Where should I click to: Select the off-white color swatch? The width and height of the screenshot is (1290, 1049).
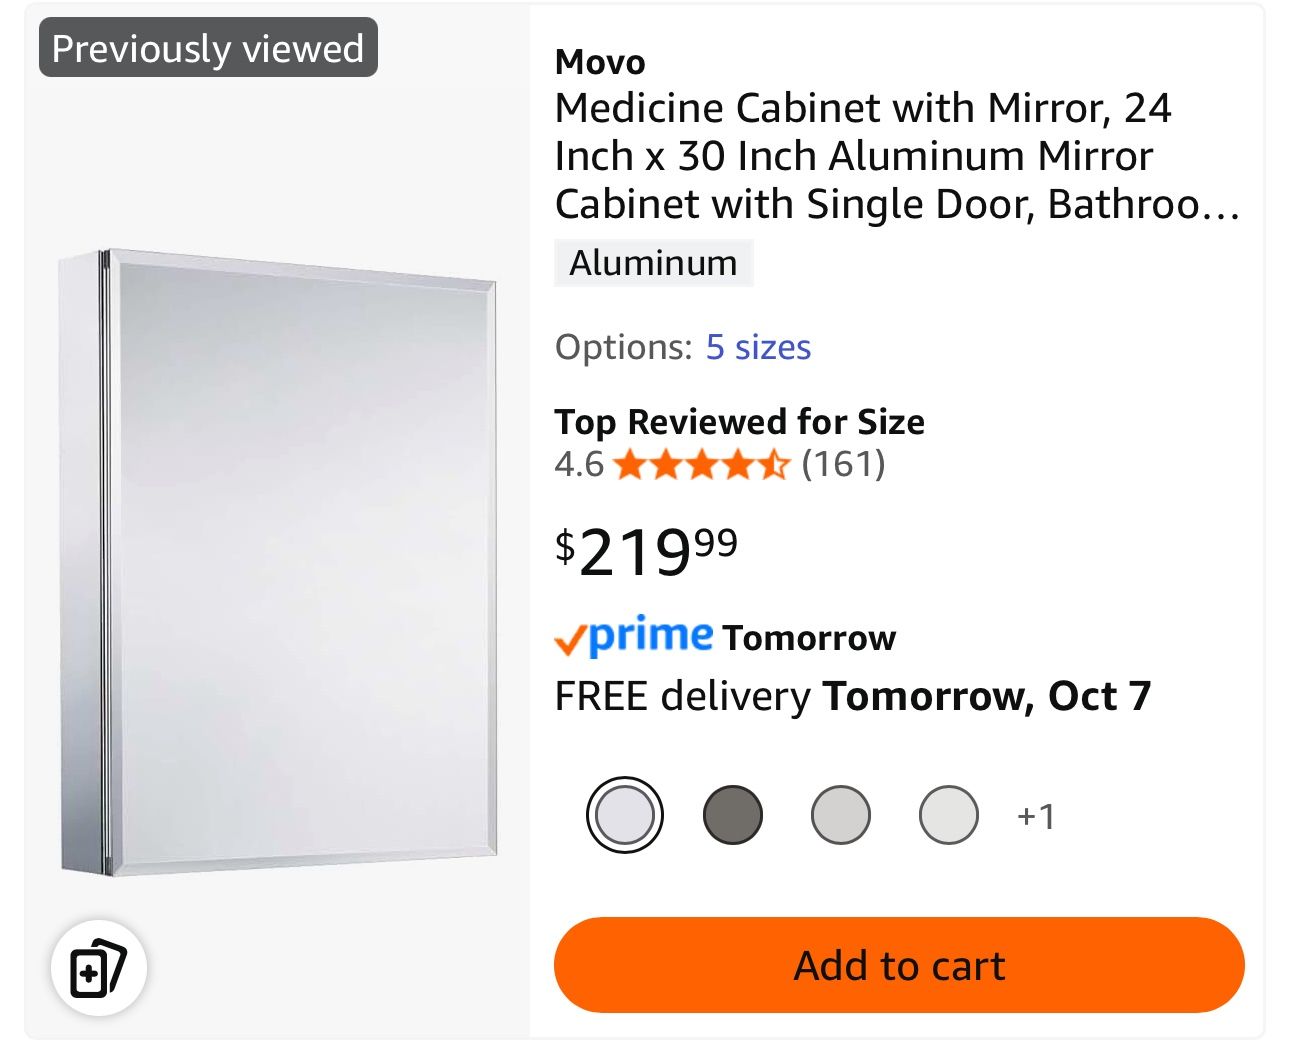(947, 814)
